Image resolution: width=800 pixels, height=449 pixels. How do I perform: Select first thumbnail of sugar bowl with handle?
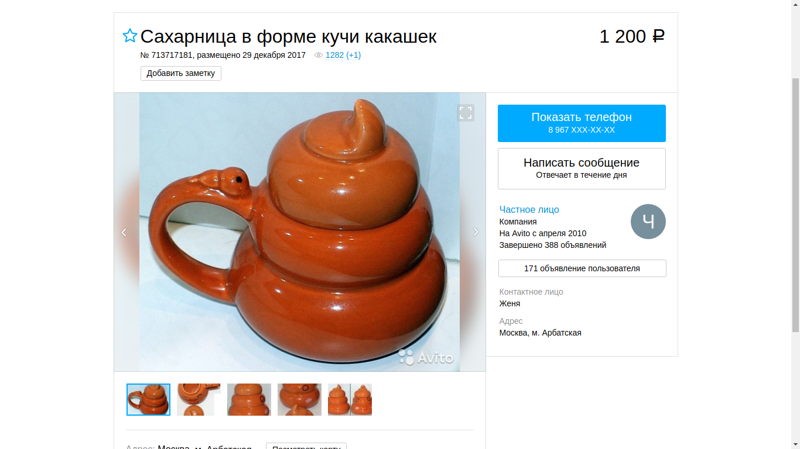(148, 400)
